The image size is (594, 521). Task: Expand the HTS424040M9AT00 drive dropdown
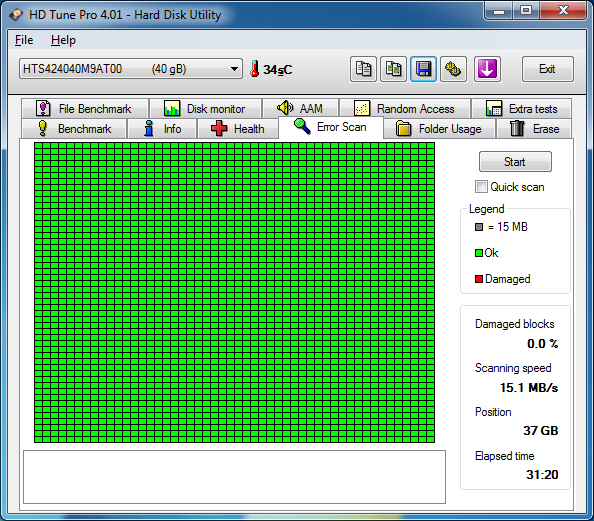pos(131,69)
